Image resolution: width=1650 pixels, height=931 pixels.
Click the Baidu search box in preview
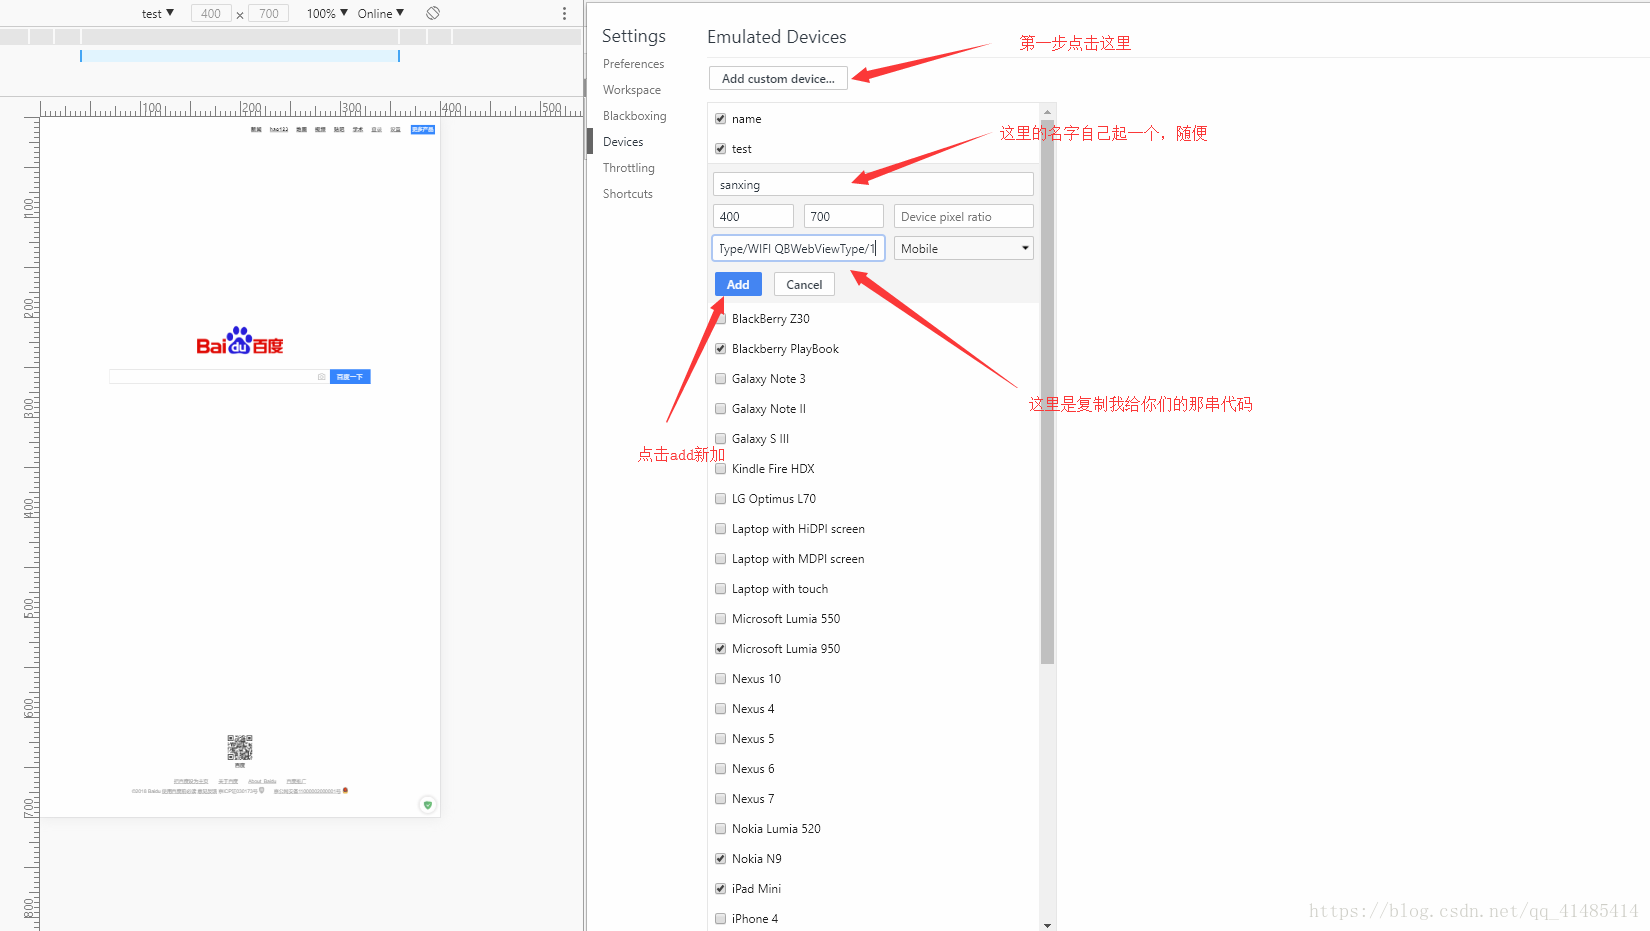(219, 377)
